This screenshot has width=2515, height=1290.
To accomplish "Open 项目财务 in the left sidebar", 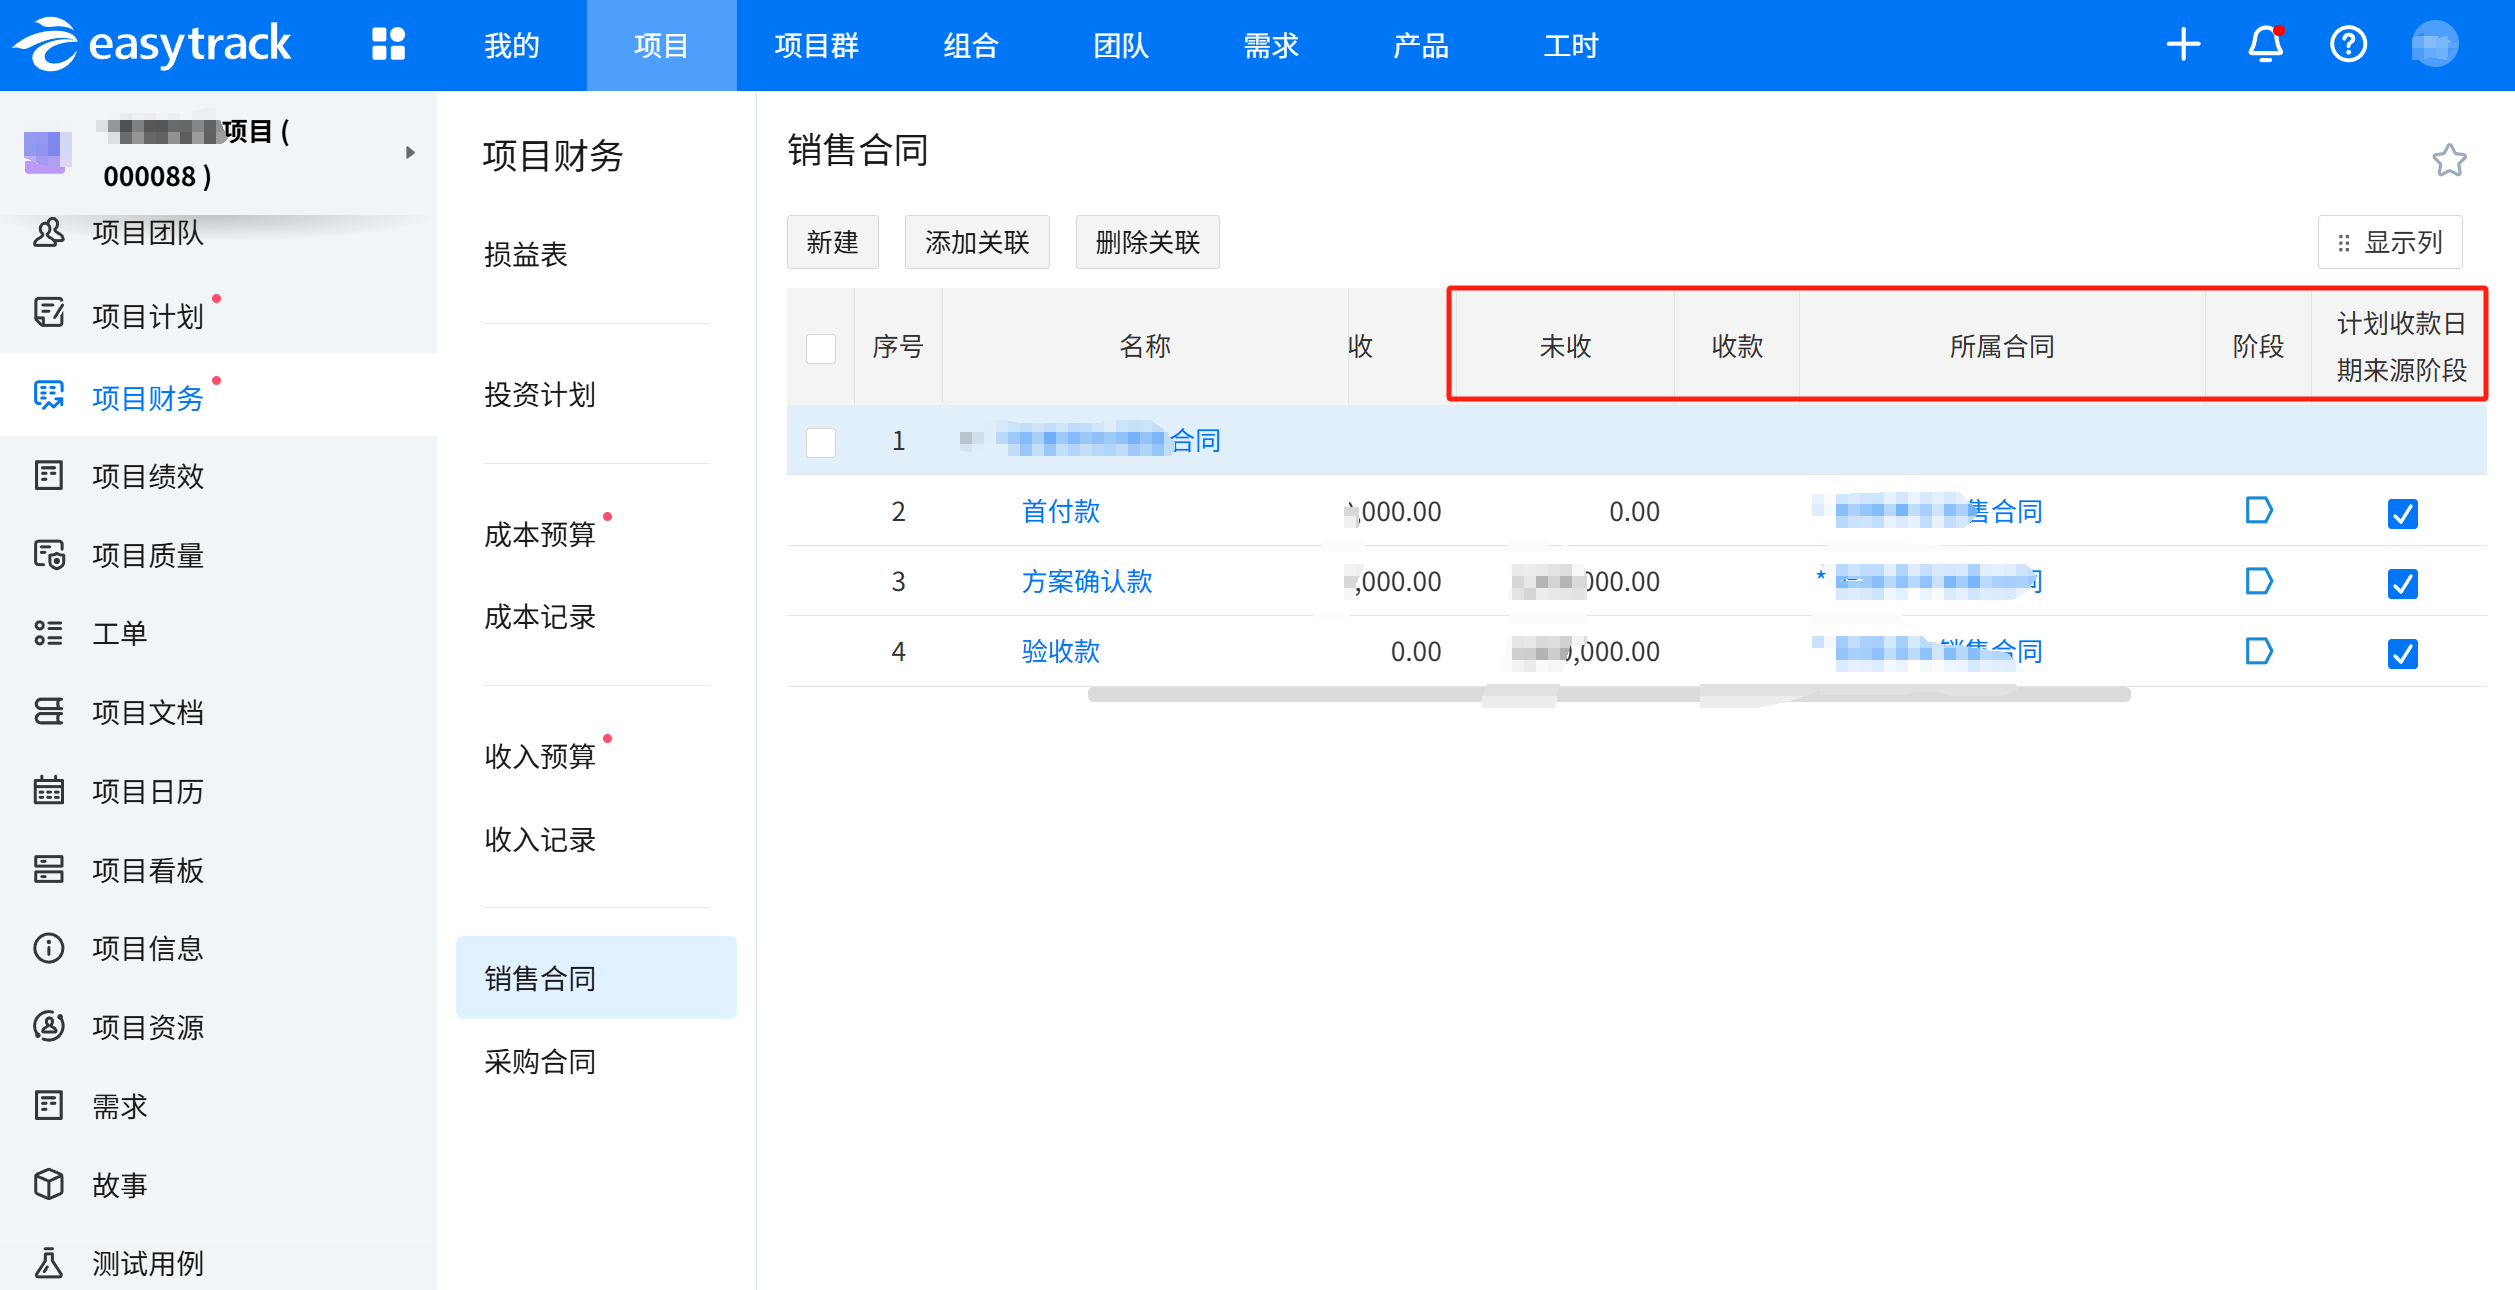I will click(147, 398).
